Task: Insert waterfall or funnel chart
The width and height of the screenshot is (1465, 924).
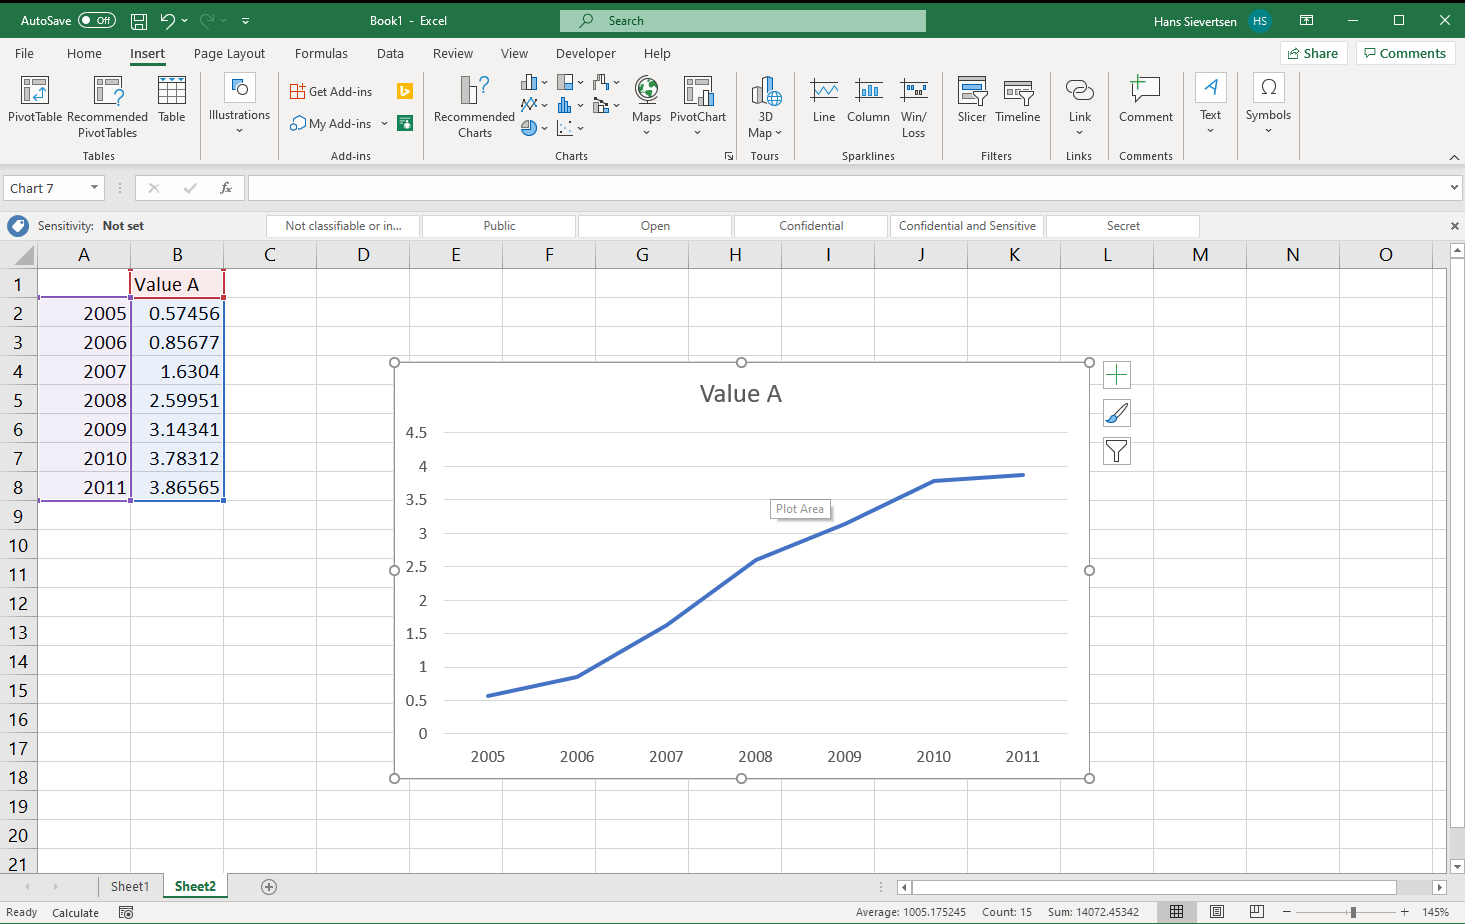Action: (x=606, y=82)
